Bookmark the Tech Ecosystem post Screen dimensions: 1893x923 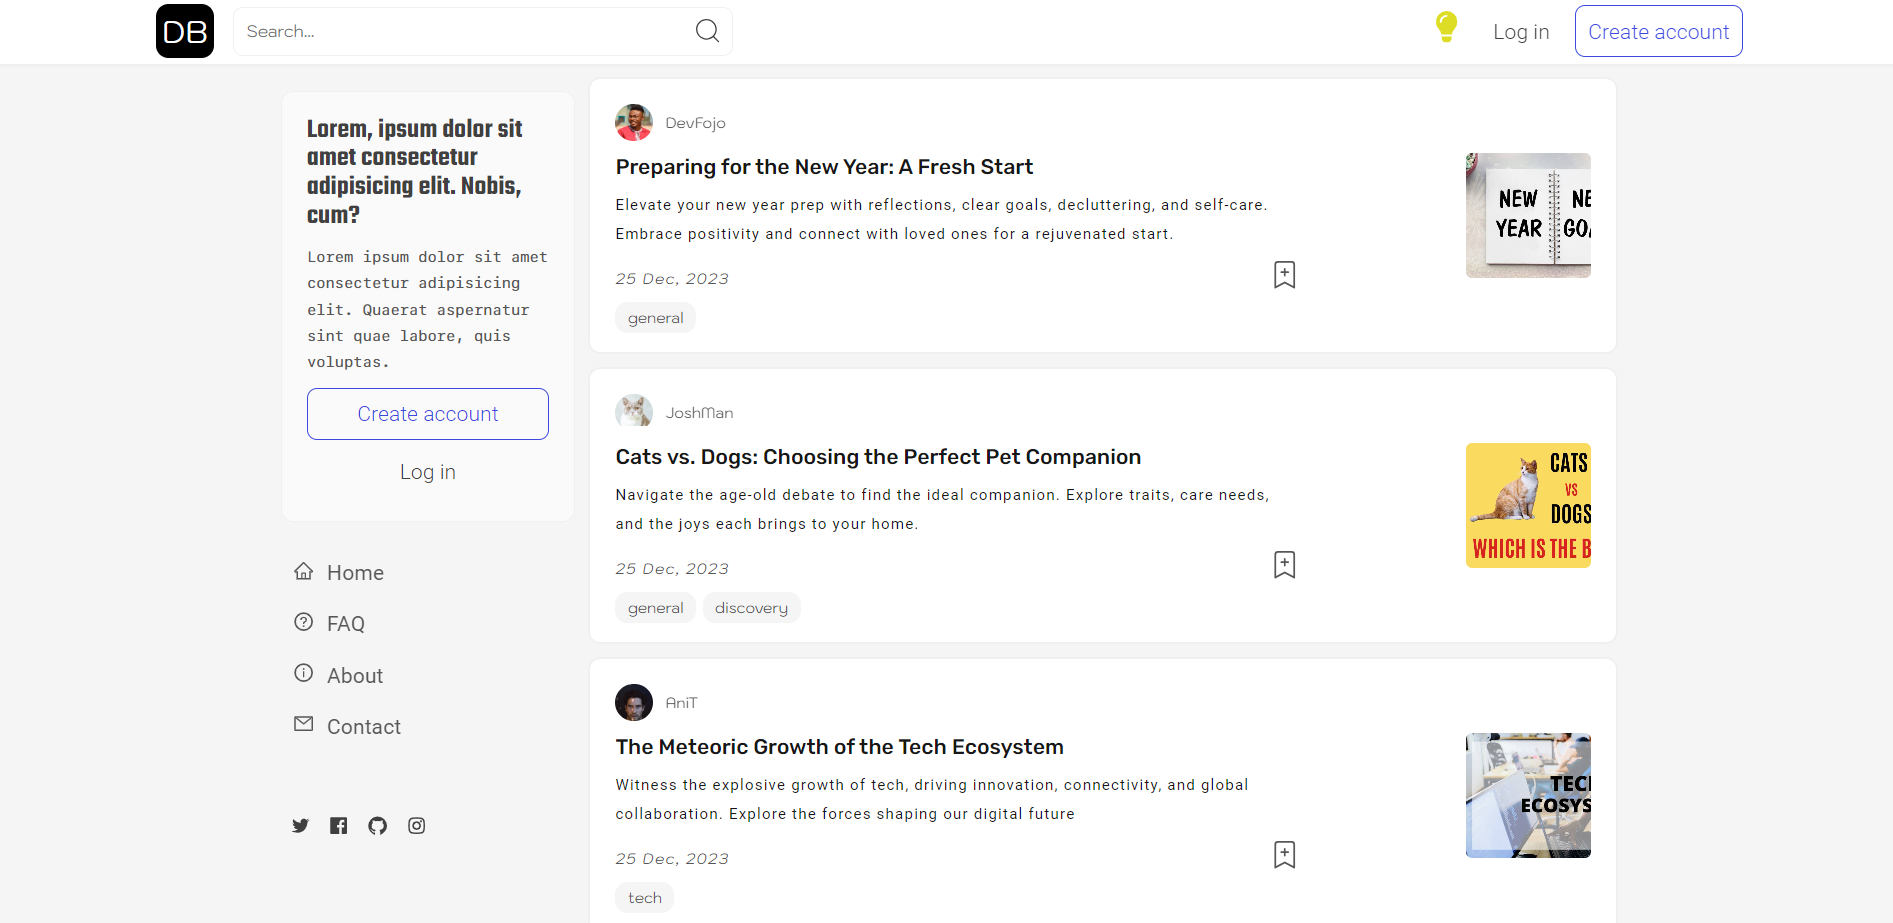(x=1284, y=855)
